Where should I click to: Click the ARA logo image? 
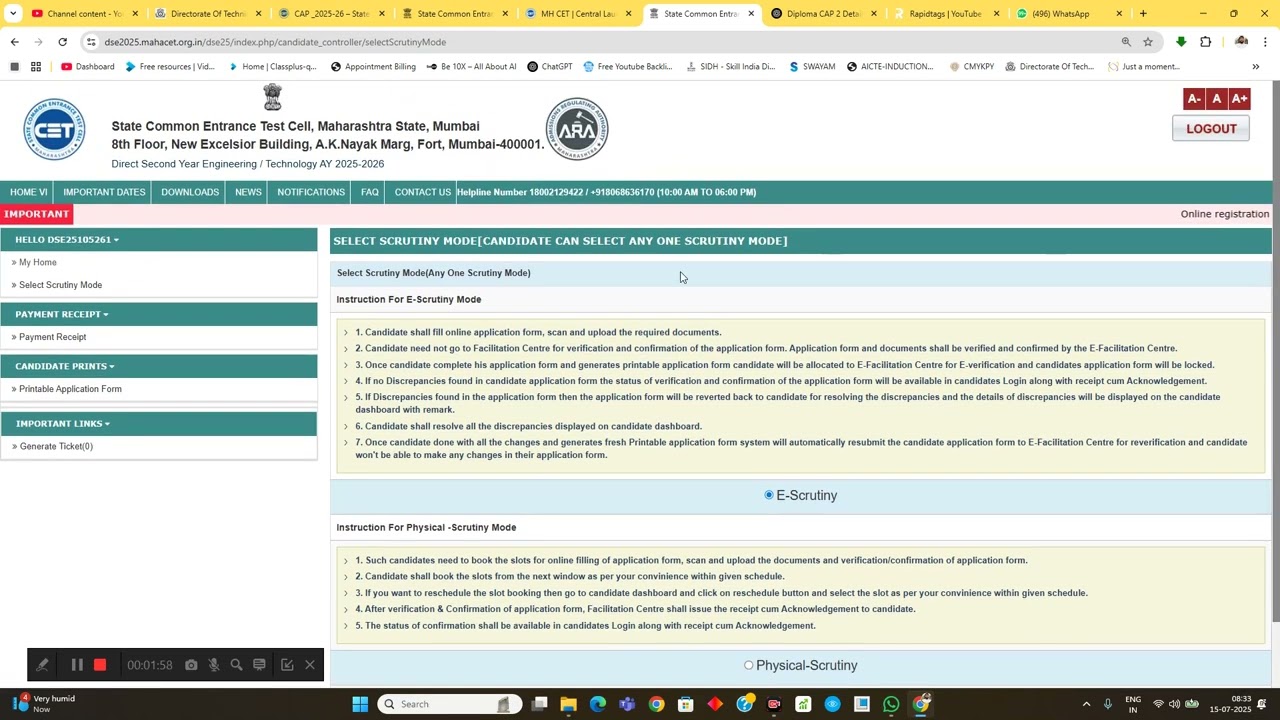pos(577,129)
